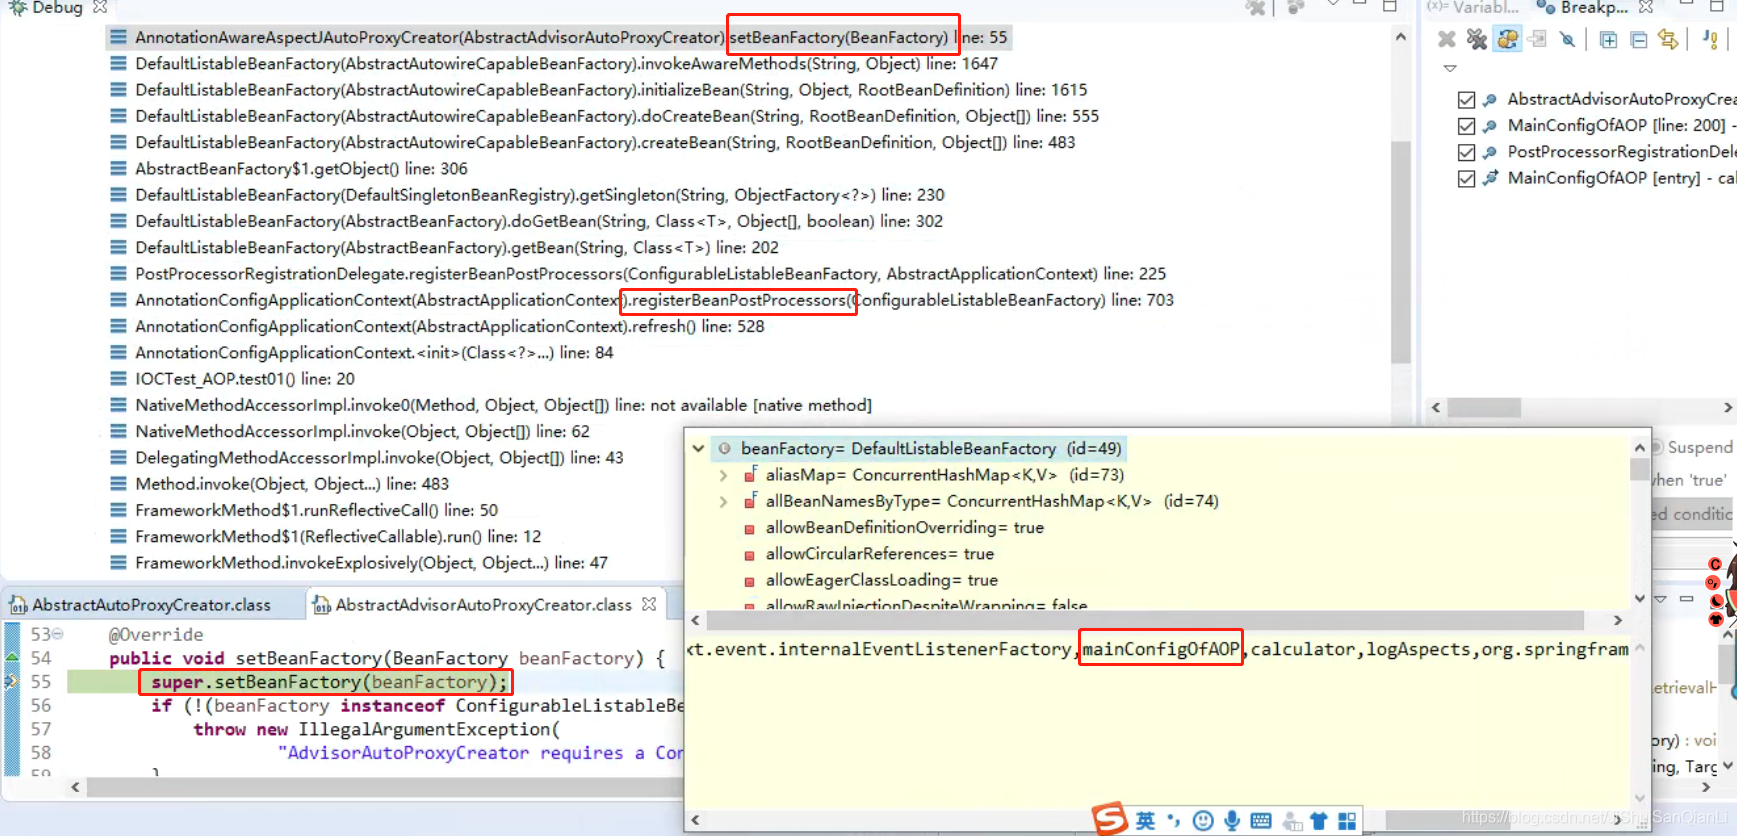Select setBeanFactory line 55 stack frame

560,38
